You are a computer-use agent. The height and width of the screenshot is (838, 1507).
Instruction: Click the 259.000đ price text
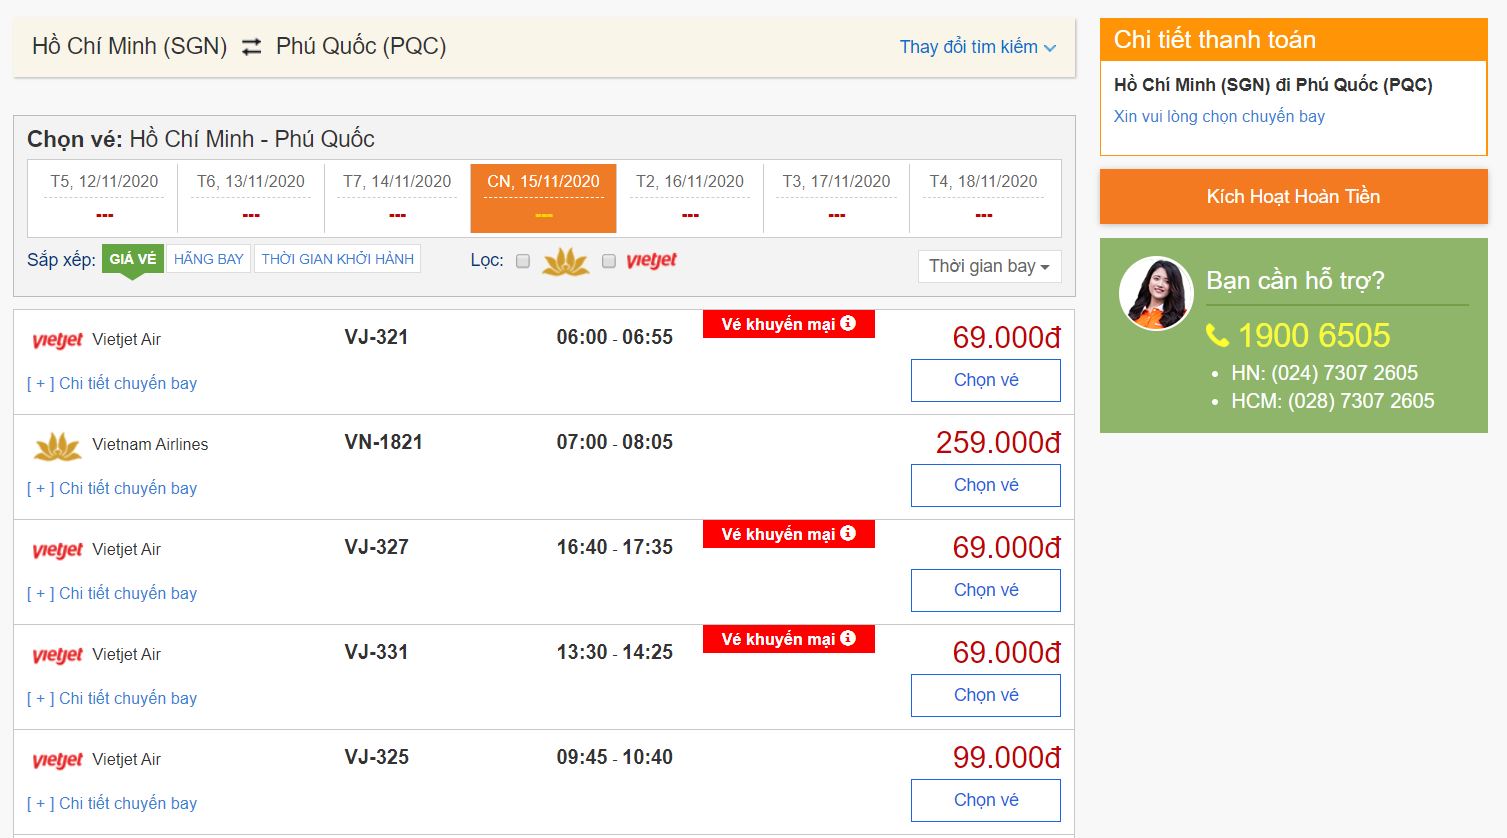(x=998, y=442)
